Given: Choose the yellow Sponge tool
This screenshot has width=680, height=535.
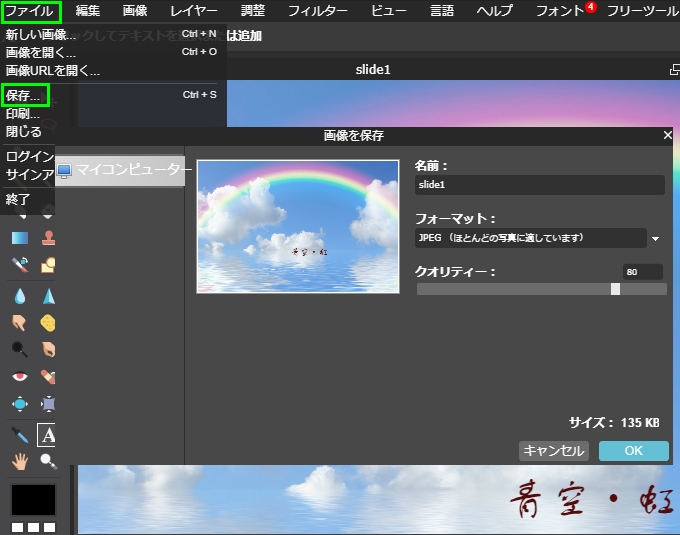Looking at the screenshot, I should 48,323.
